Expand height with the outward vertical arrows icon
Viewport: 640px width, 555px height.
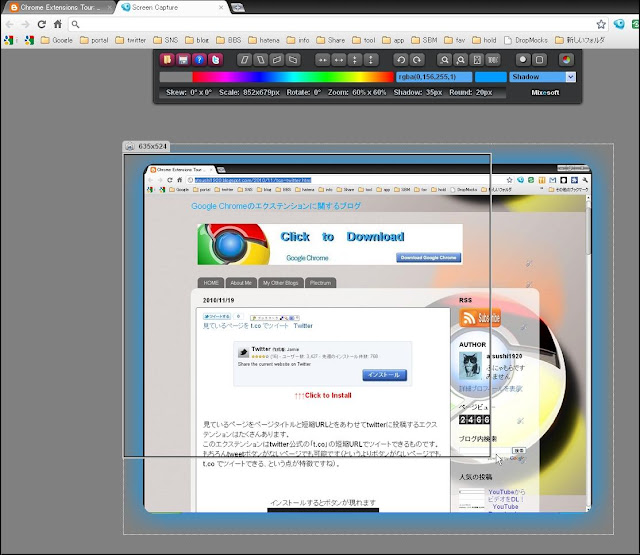(371, 60)
